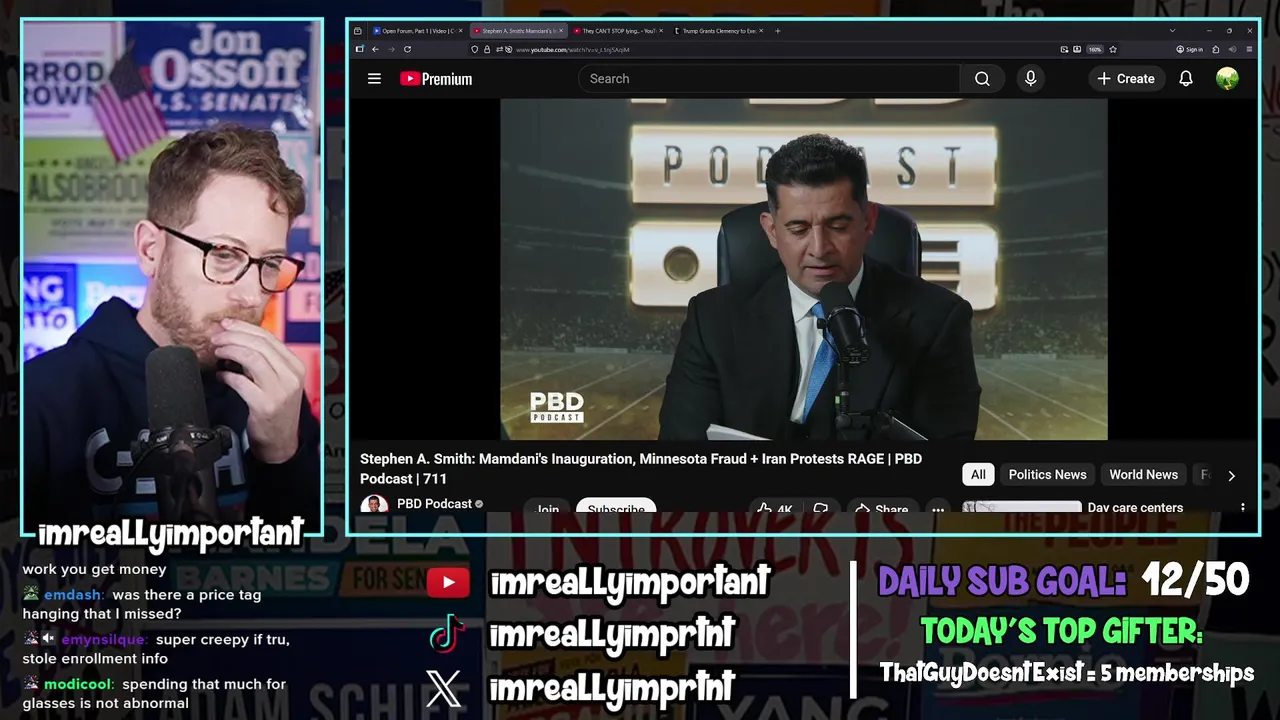Click the YouTube search magnifier button
The height and width of the screenshot is (720, 1280).
(x=982, y=79)
